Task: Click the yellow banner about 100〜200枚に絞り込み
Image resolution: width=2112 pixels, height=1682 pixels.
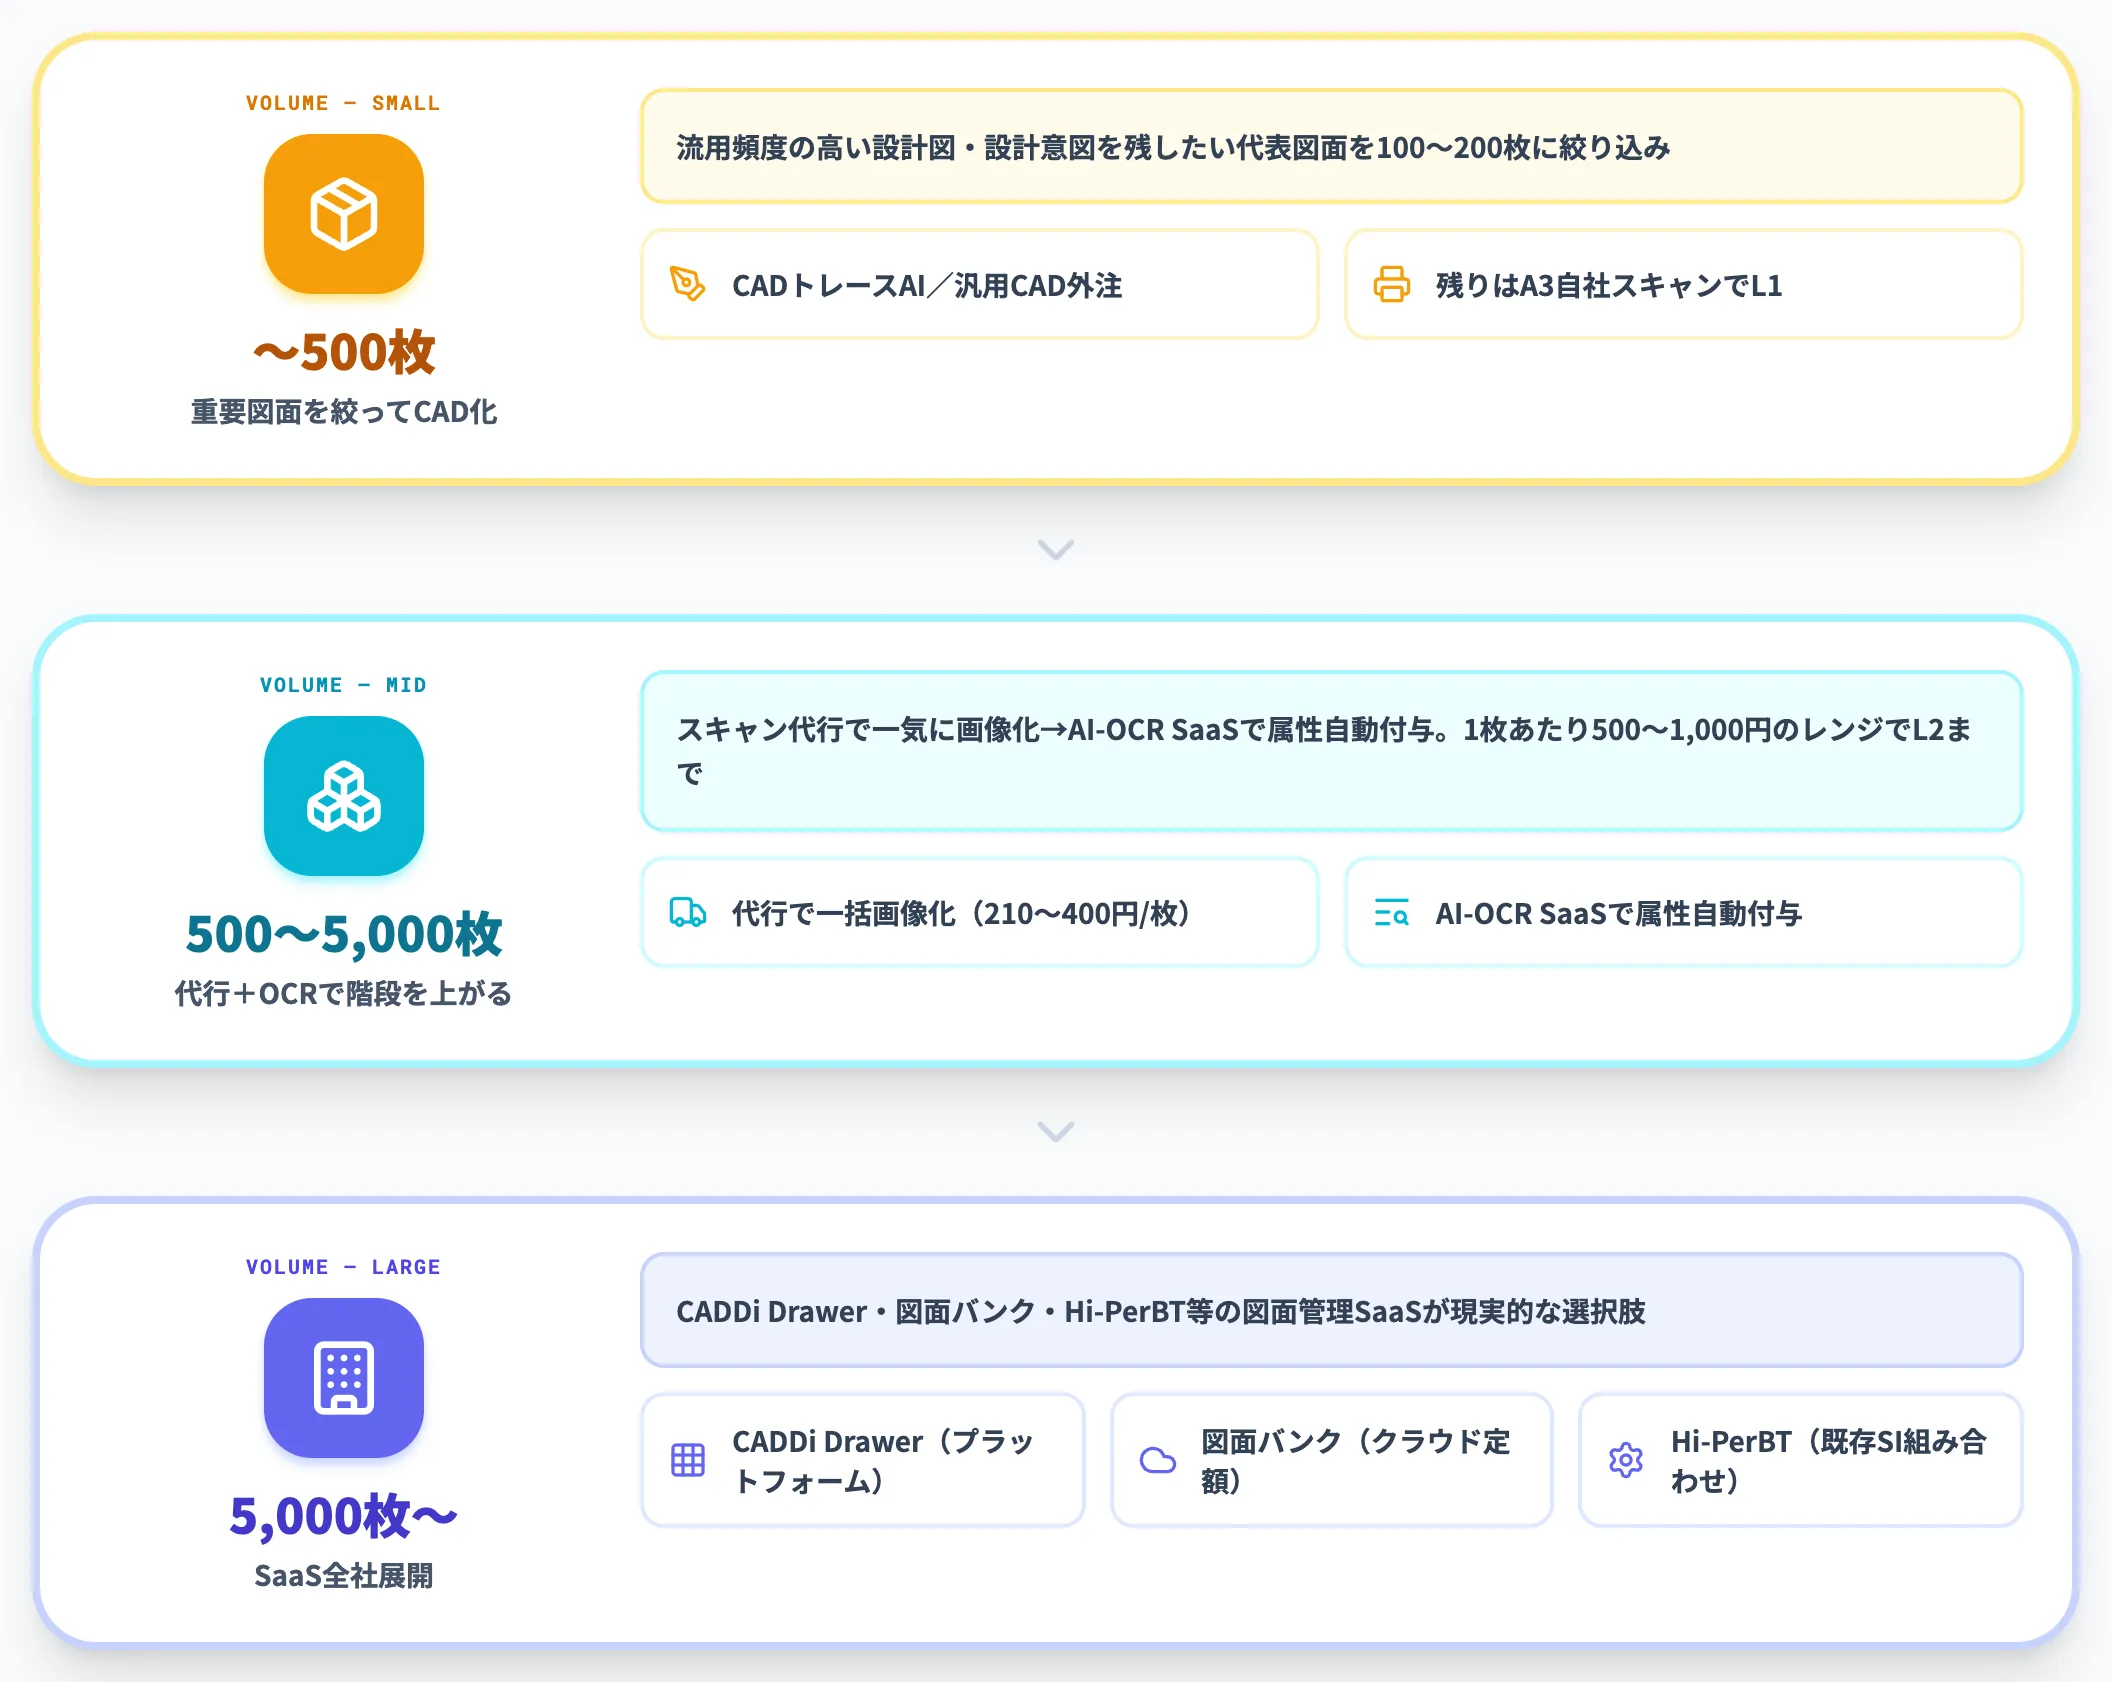Action: (x=1332, y=147)
